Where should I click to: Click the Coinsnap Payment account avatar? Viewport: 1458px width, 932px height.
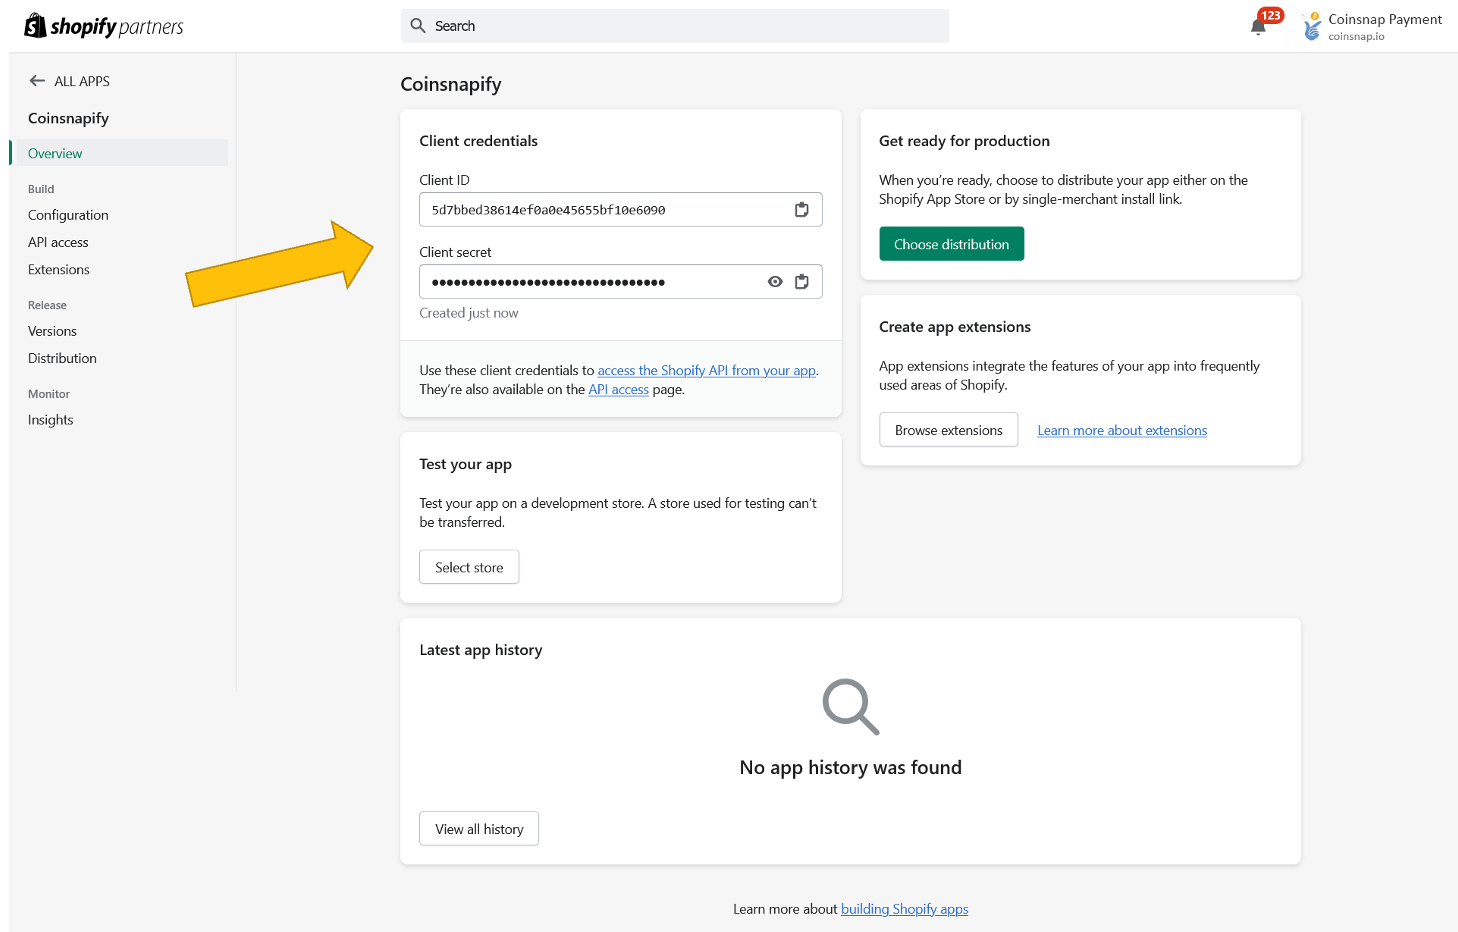1312,27
